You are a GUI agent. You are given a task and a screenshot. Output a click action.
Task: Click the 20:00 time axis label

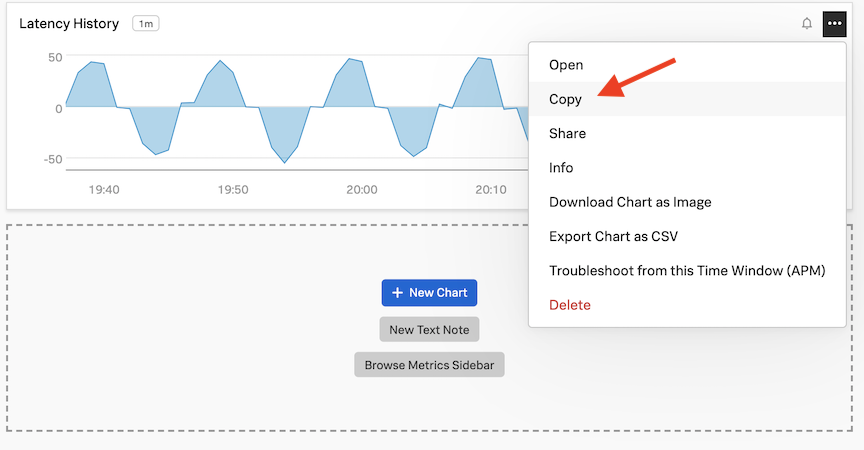coord(362,189)
